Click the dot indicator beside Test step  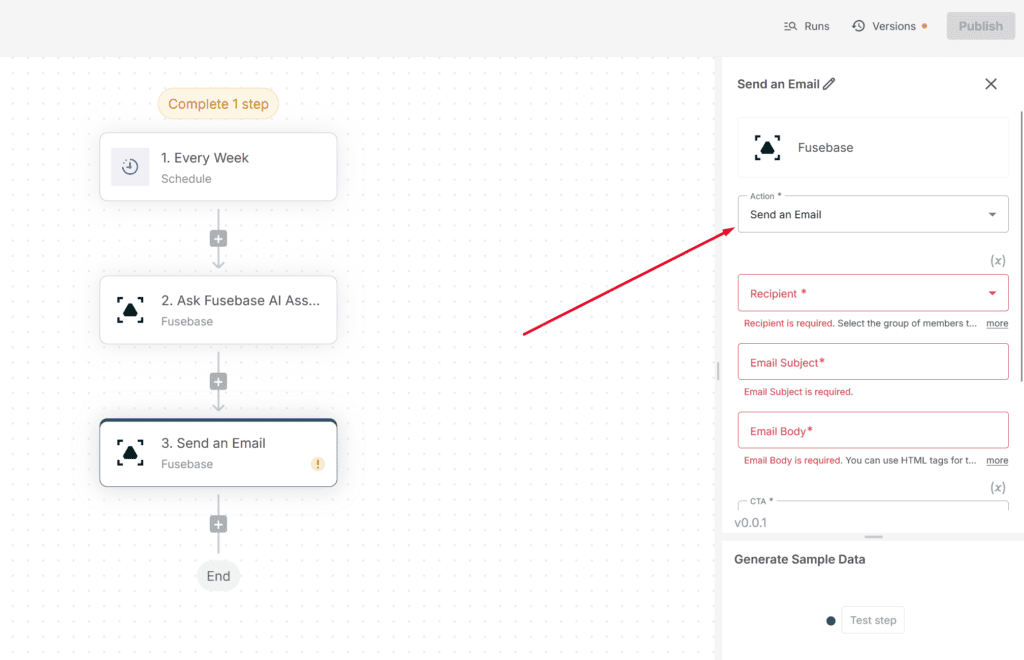tap(831, 621)
